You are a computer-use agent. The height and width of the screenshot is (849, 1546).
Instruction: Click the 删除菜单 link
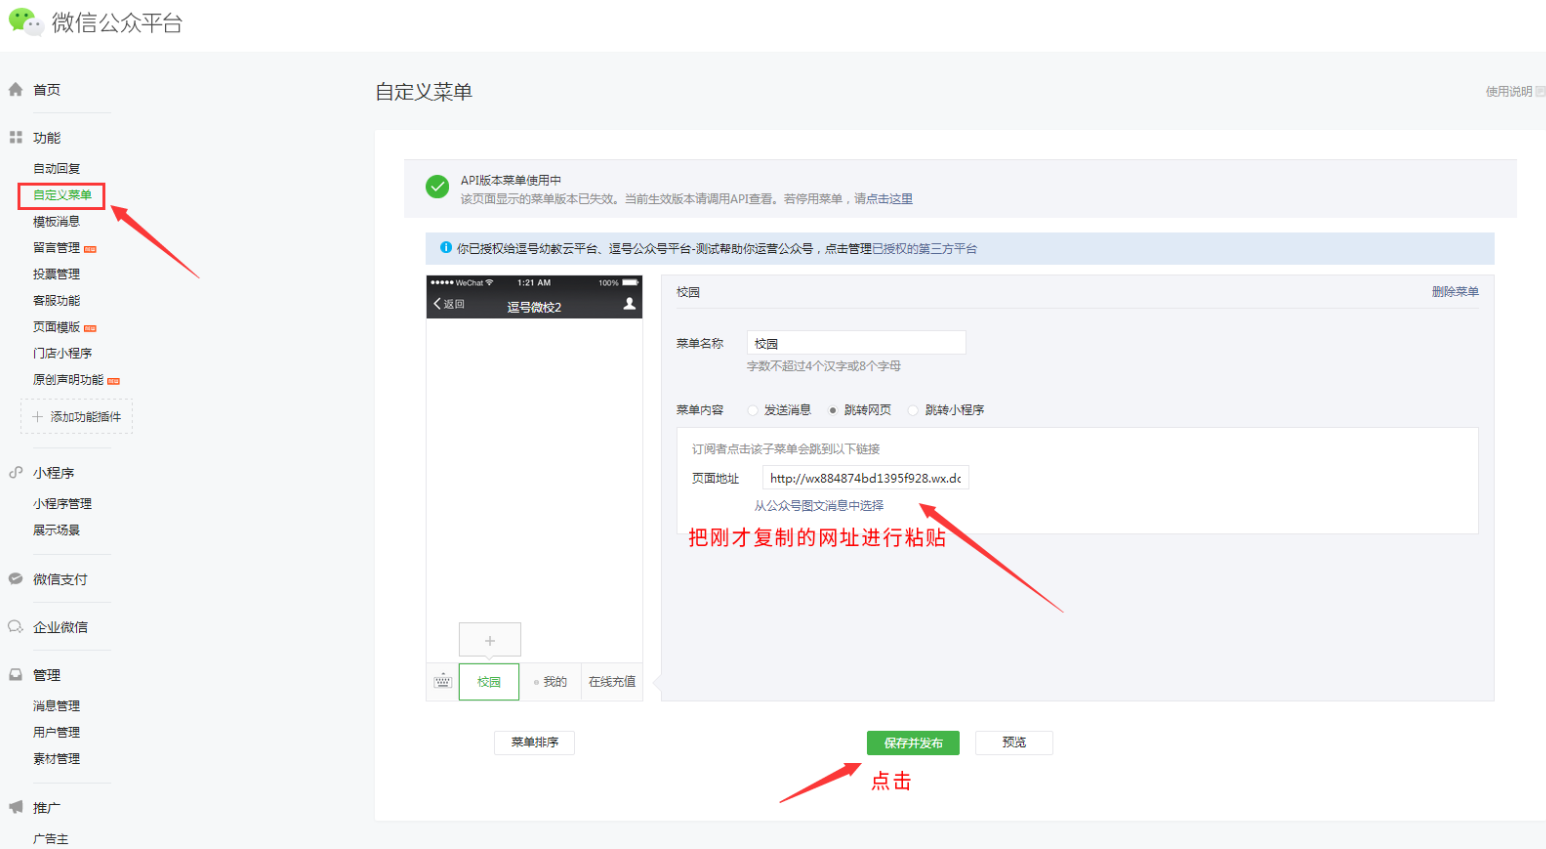(x=1456, y=291)
